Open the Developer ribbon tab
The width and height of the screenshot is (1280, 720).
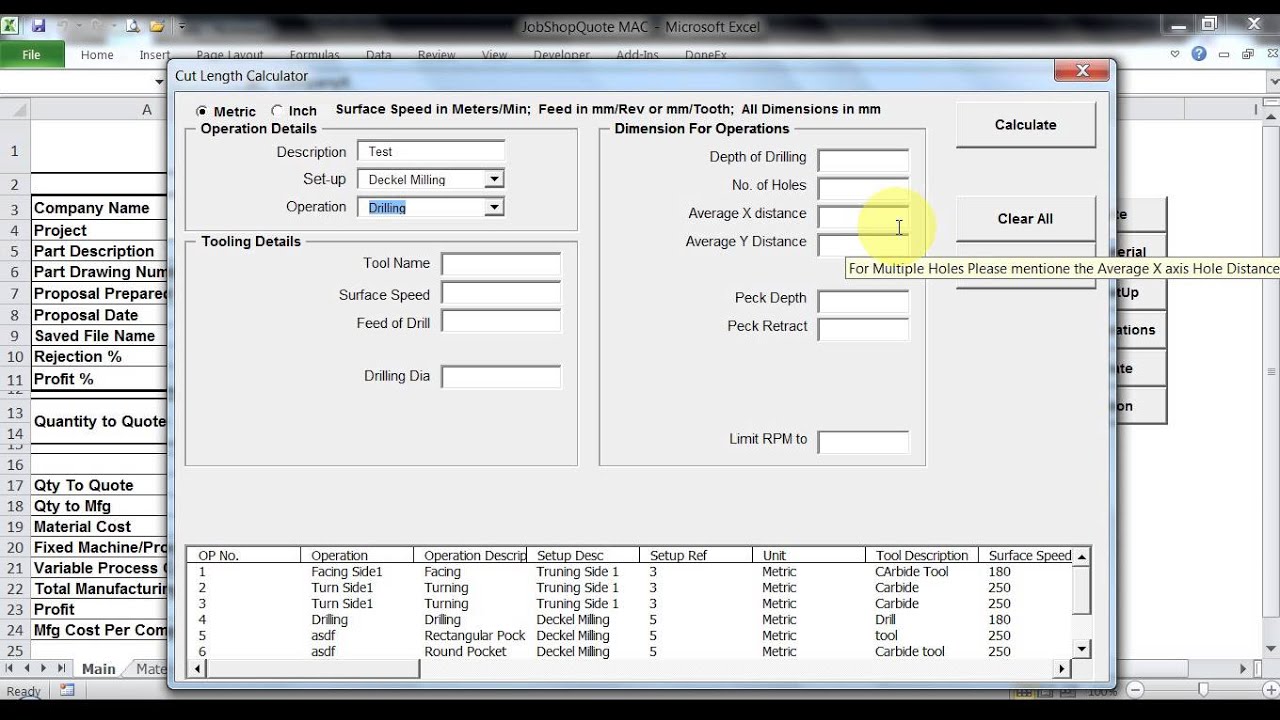click(x=562, y=55)
